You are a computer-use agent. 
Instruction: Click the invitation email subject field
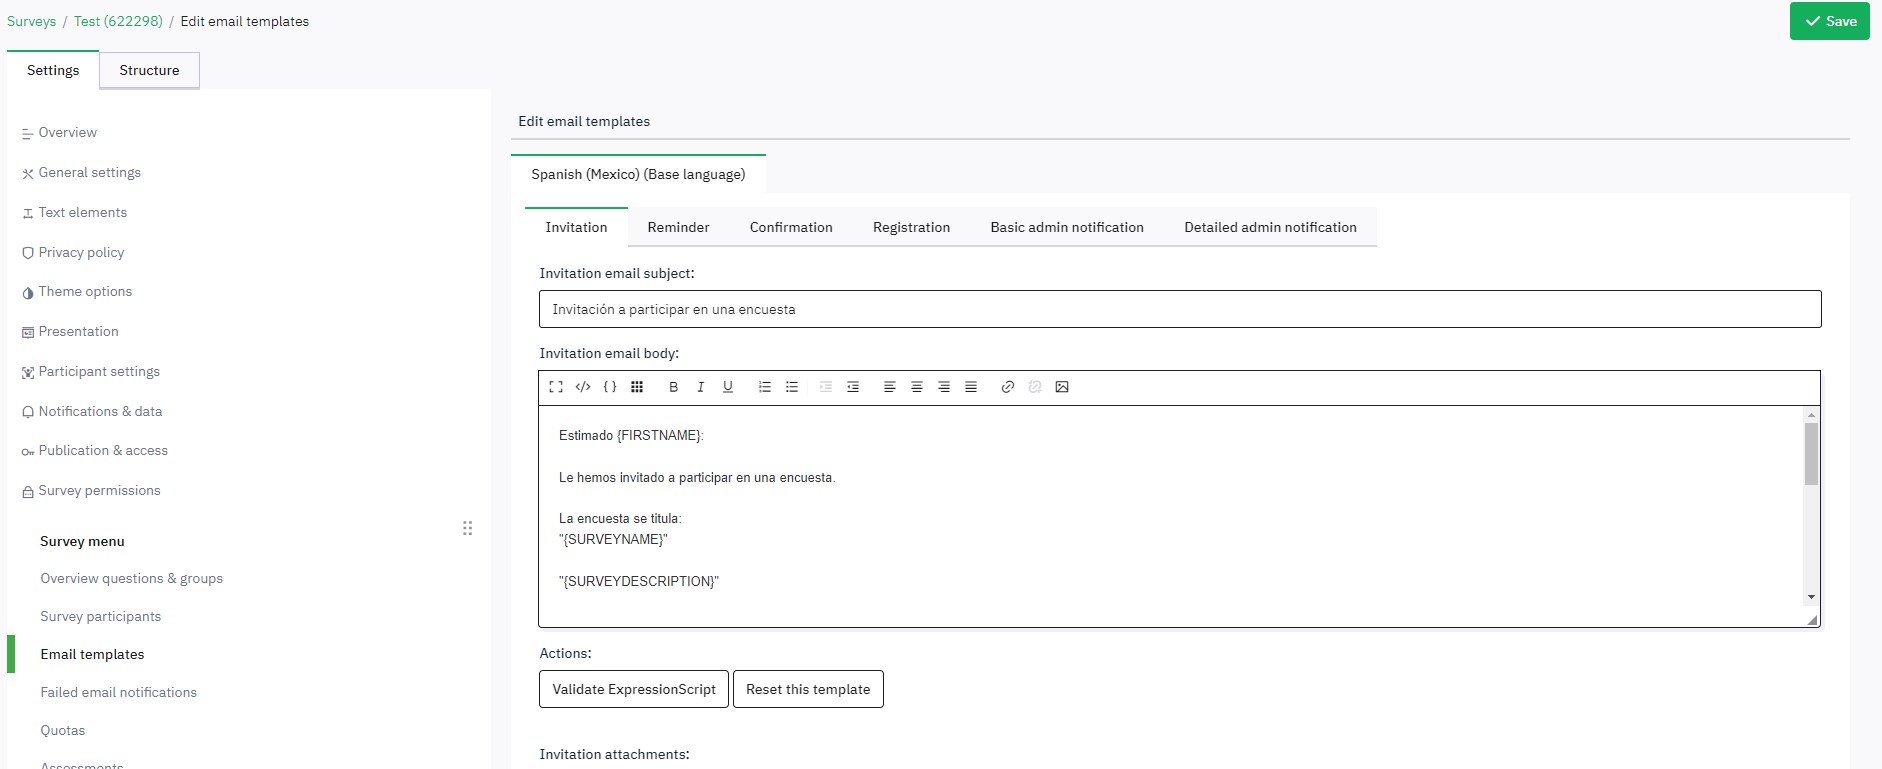(1180, 309)
